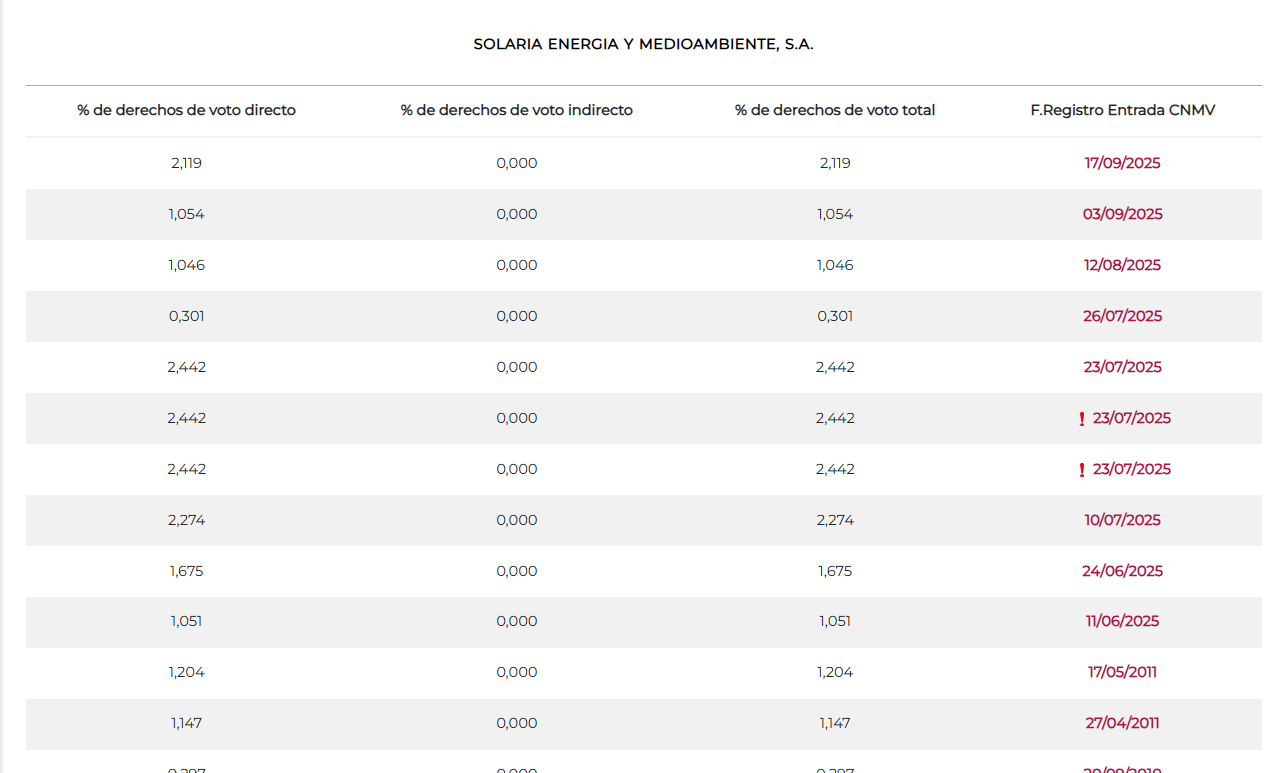The width and height of the screenshot is (1266, 773).
Task: Click the '% de derechos de voto total' header
Action: [835, 110]
